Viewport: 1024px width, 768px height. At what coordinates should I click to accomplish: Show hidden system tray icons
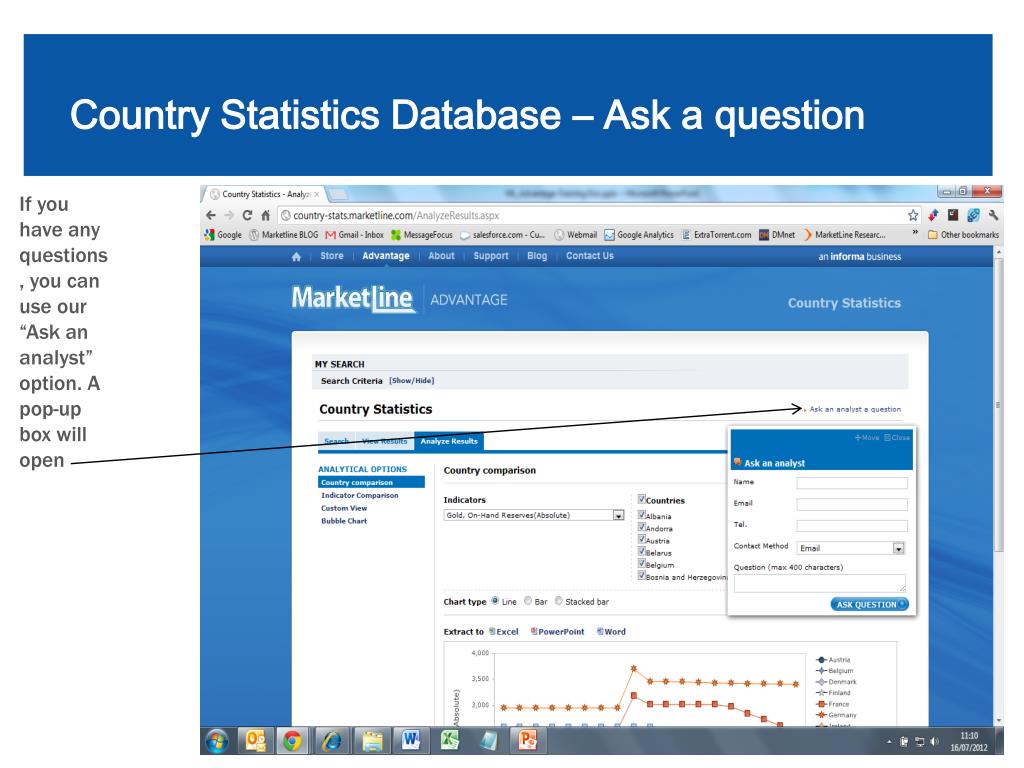pyautogui.click(x=889, y=742)
